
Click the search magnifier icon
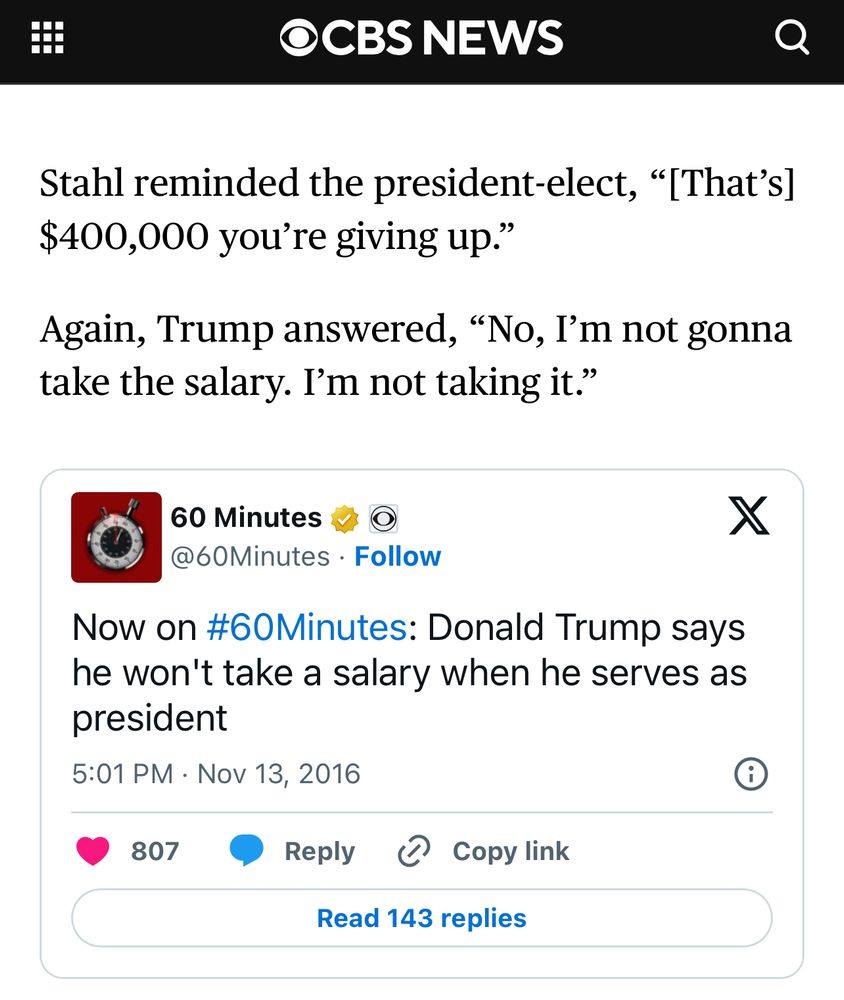[x=793, y=37]
